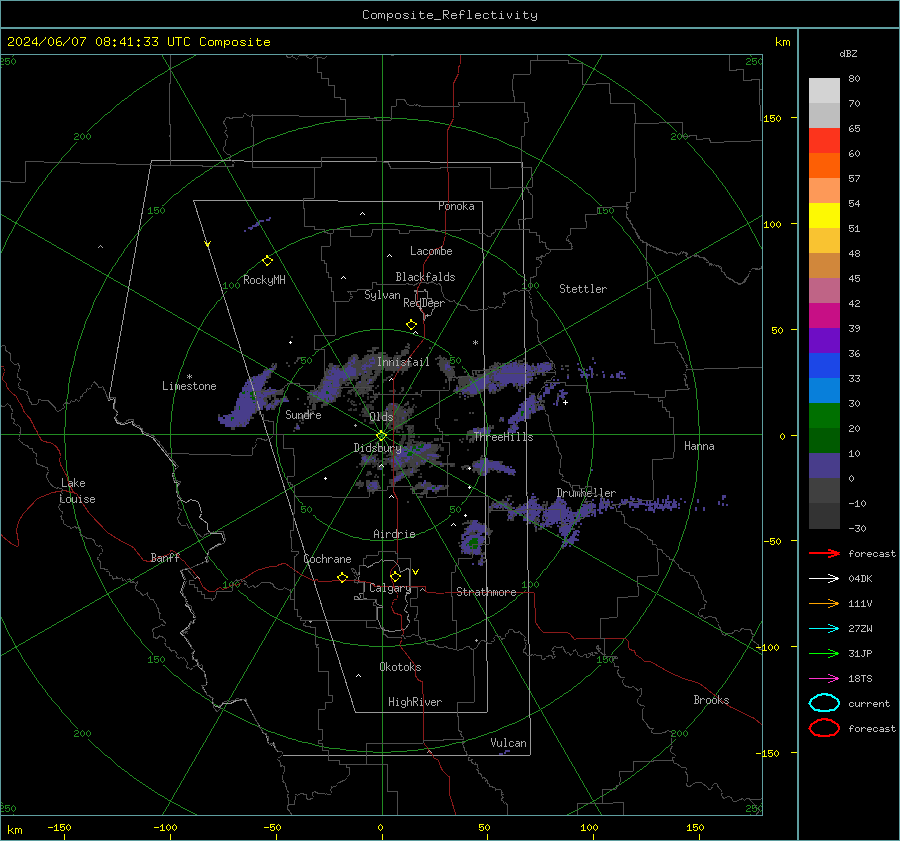Pick the purple 36-39 dBZ color swatch
Viewport: 900px width, 841px height.
tap(824, 341)
